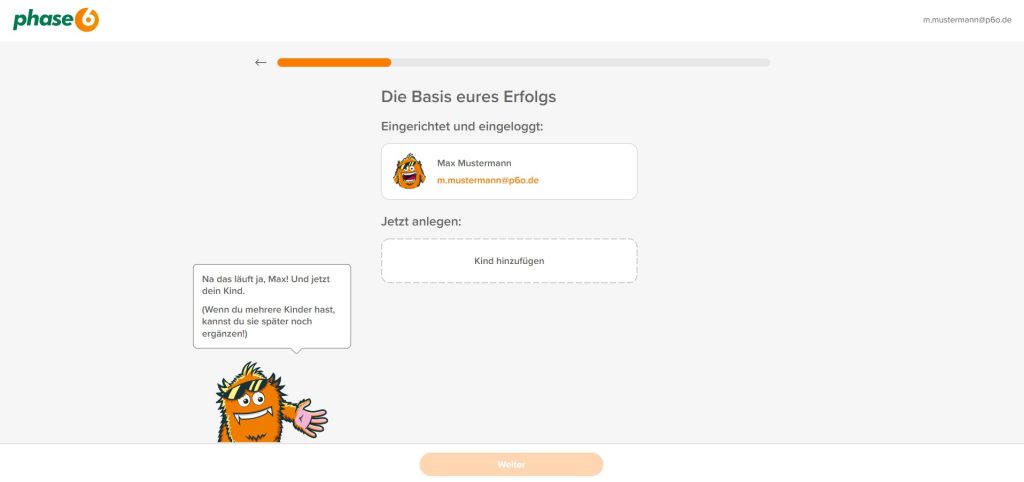Open the m.mustermann@p6o.de account menu top right

(x=967, y=20)
